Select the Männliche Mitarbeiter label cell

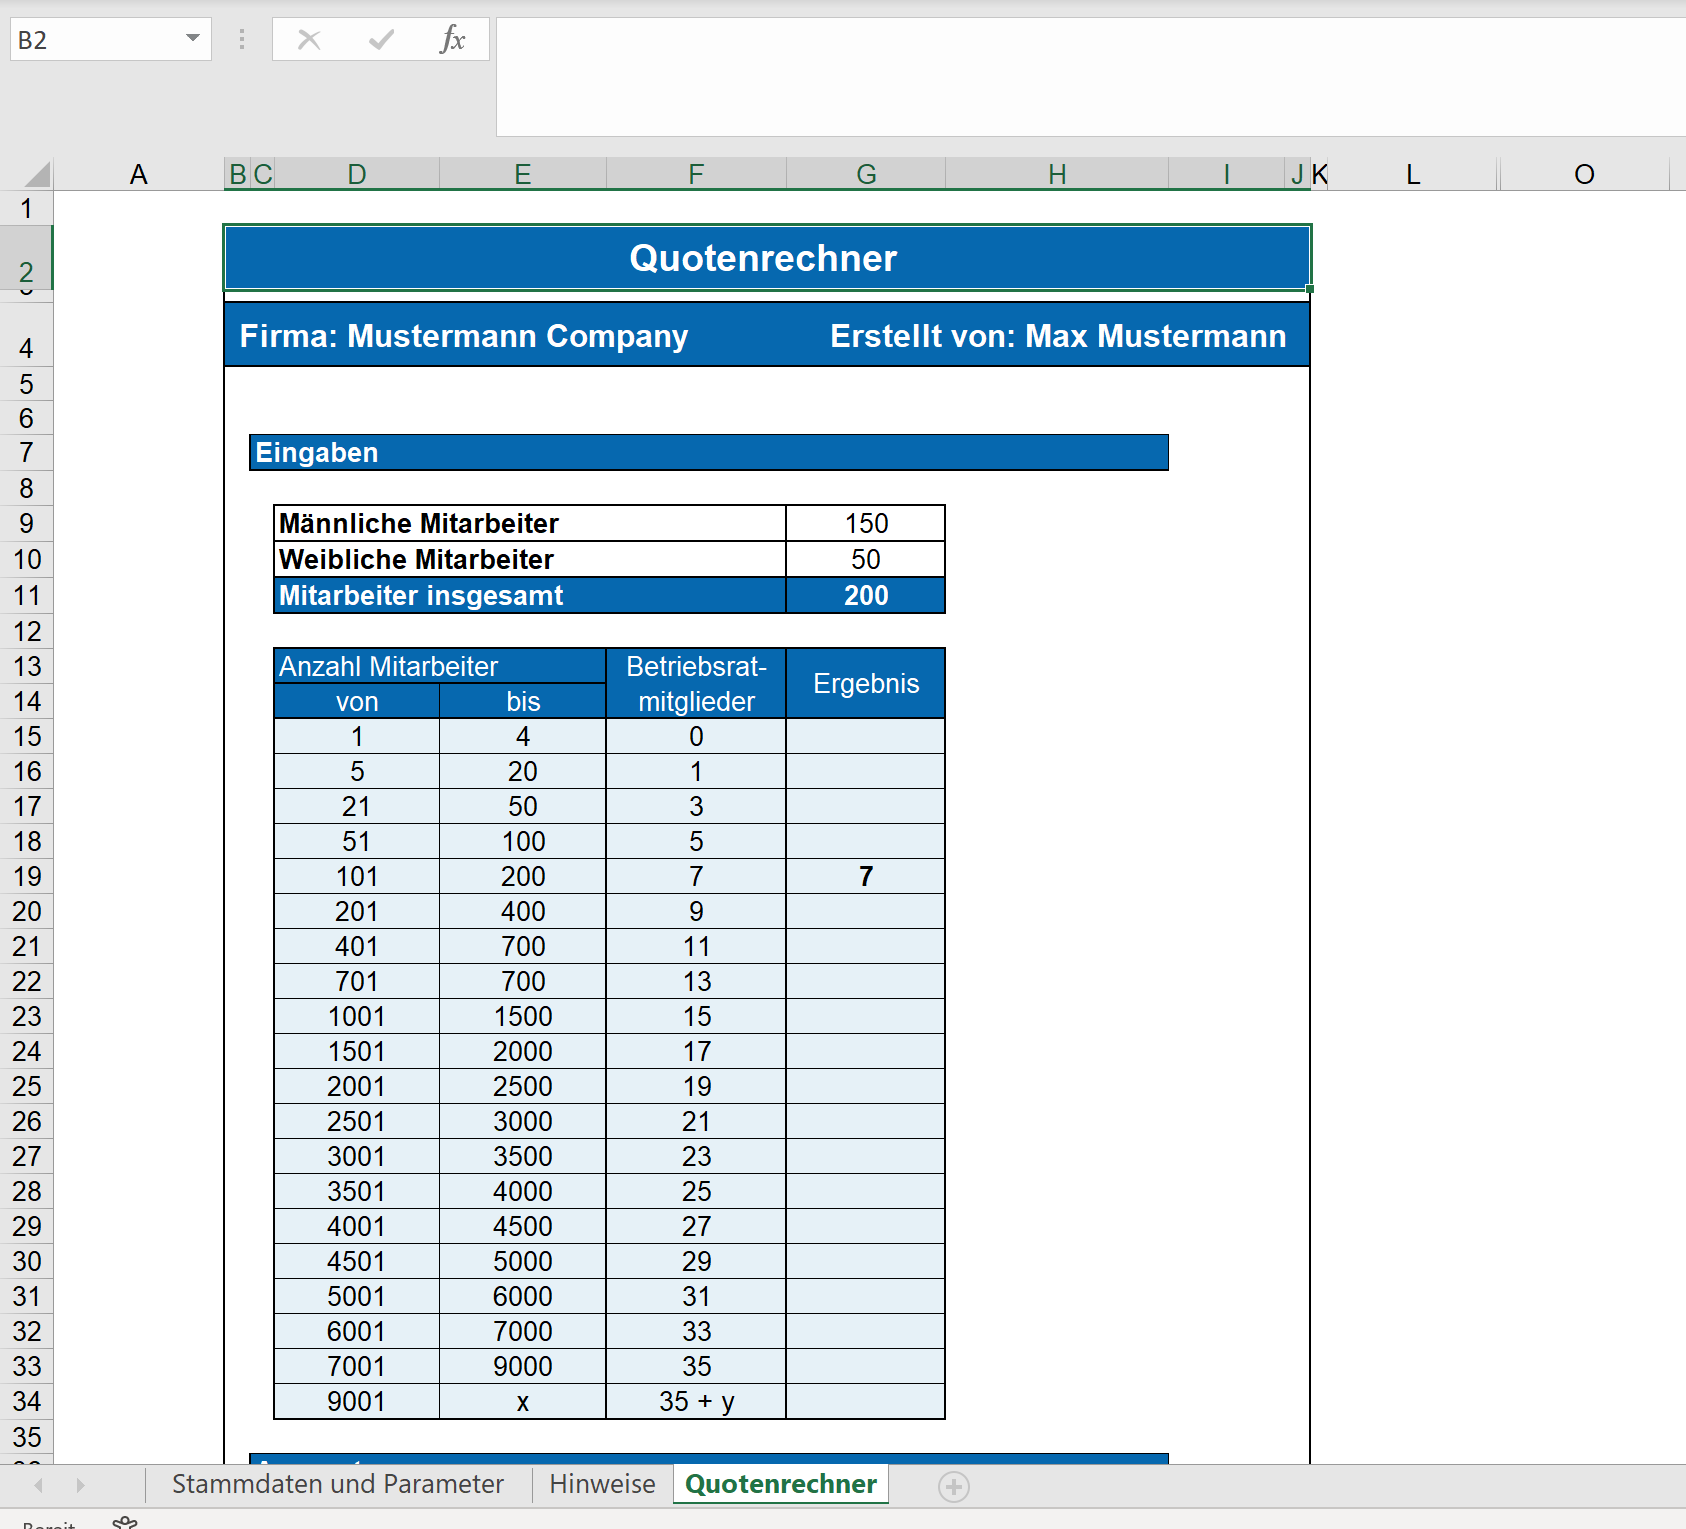tap(530, 524)
